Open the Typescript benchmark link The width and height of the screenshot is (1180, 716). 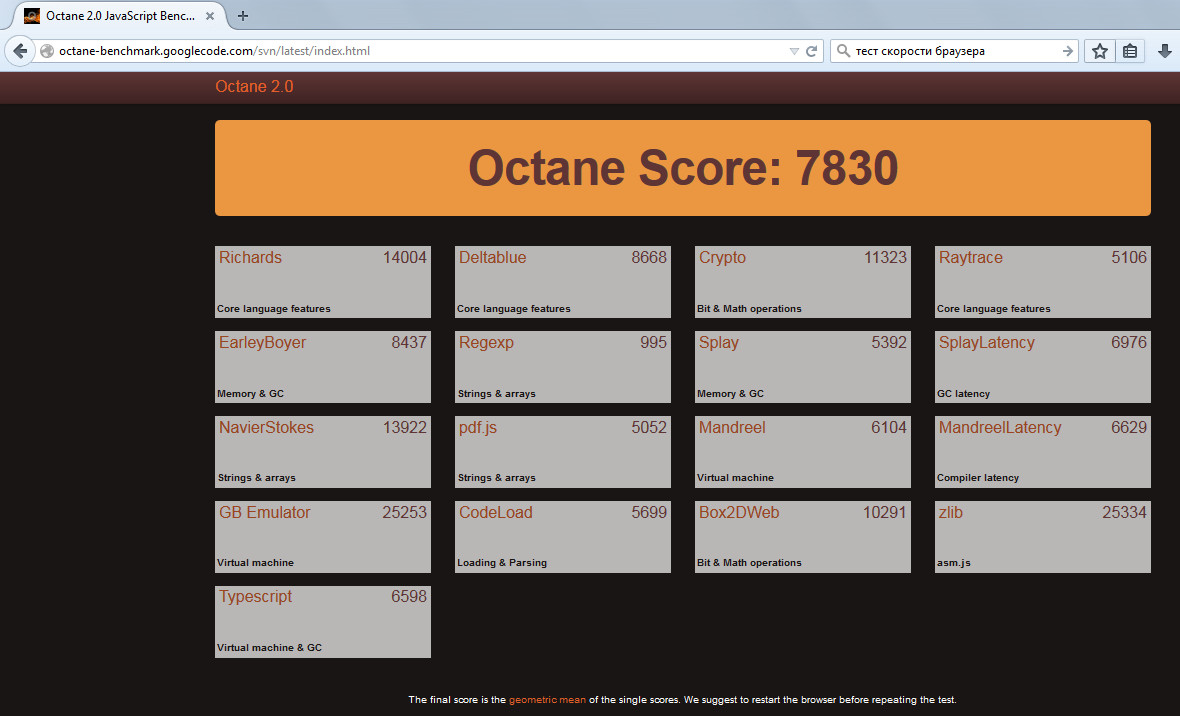pos(256,597)
